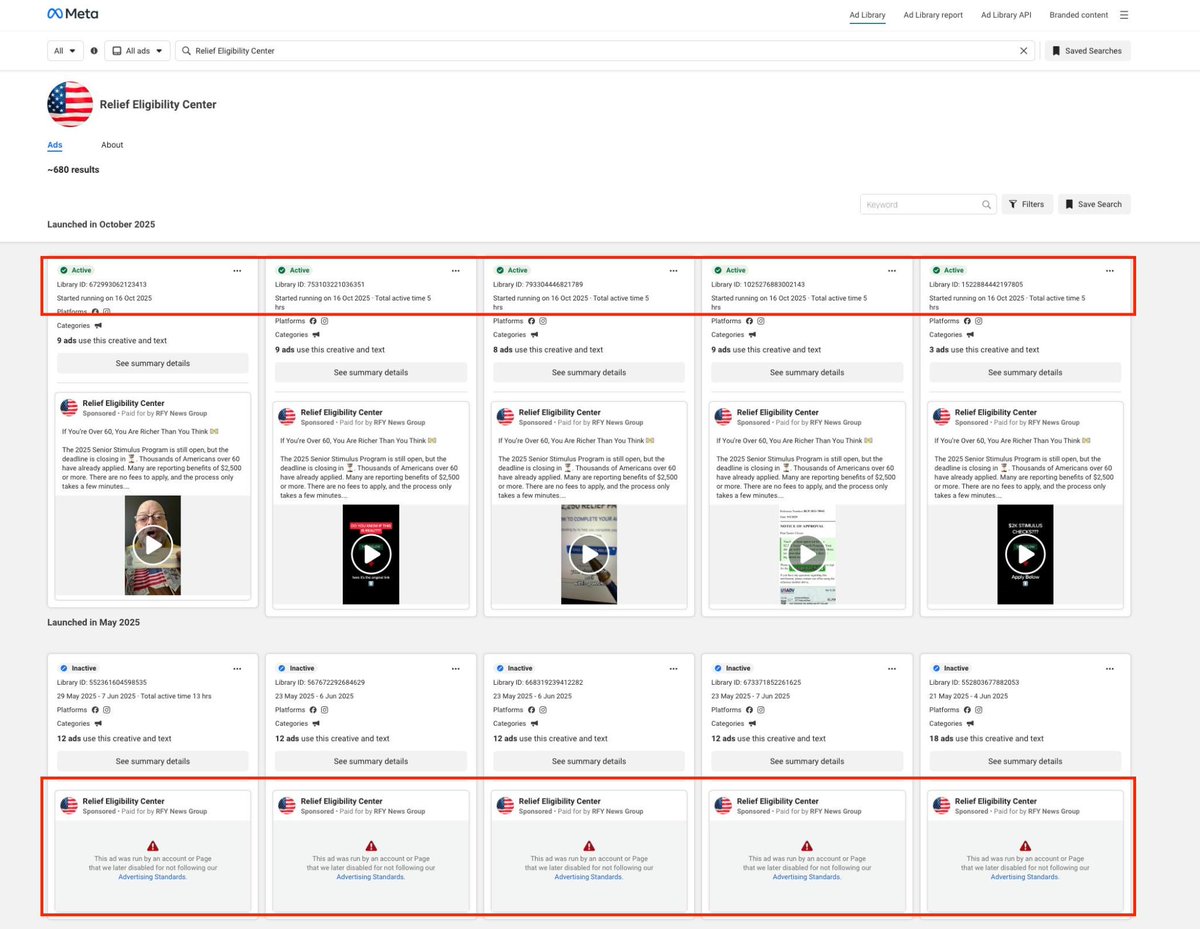
Task: Expand the All ads category dropdown
Action: (137, 50)
